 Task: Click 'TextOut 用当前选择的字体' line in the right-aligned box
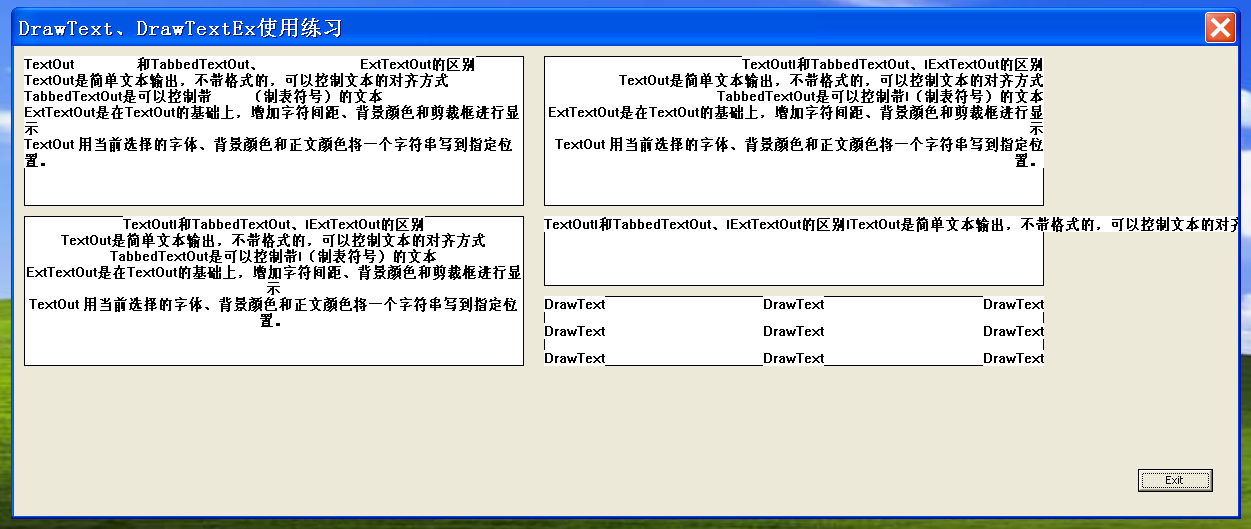(799, 145)
